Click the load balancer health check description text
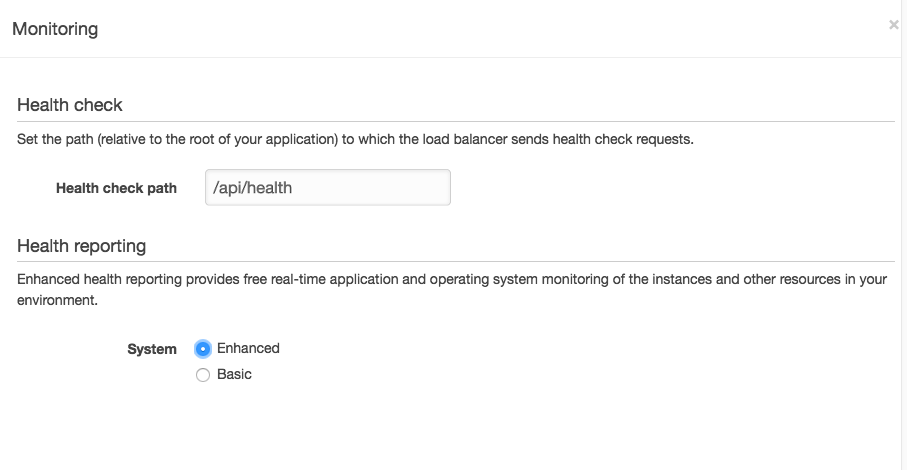 coord(355,139)
